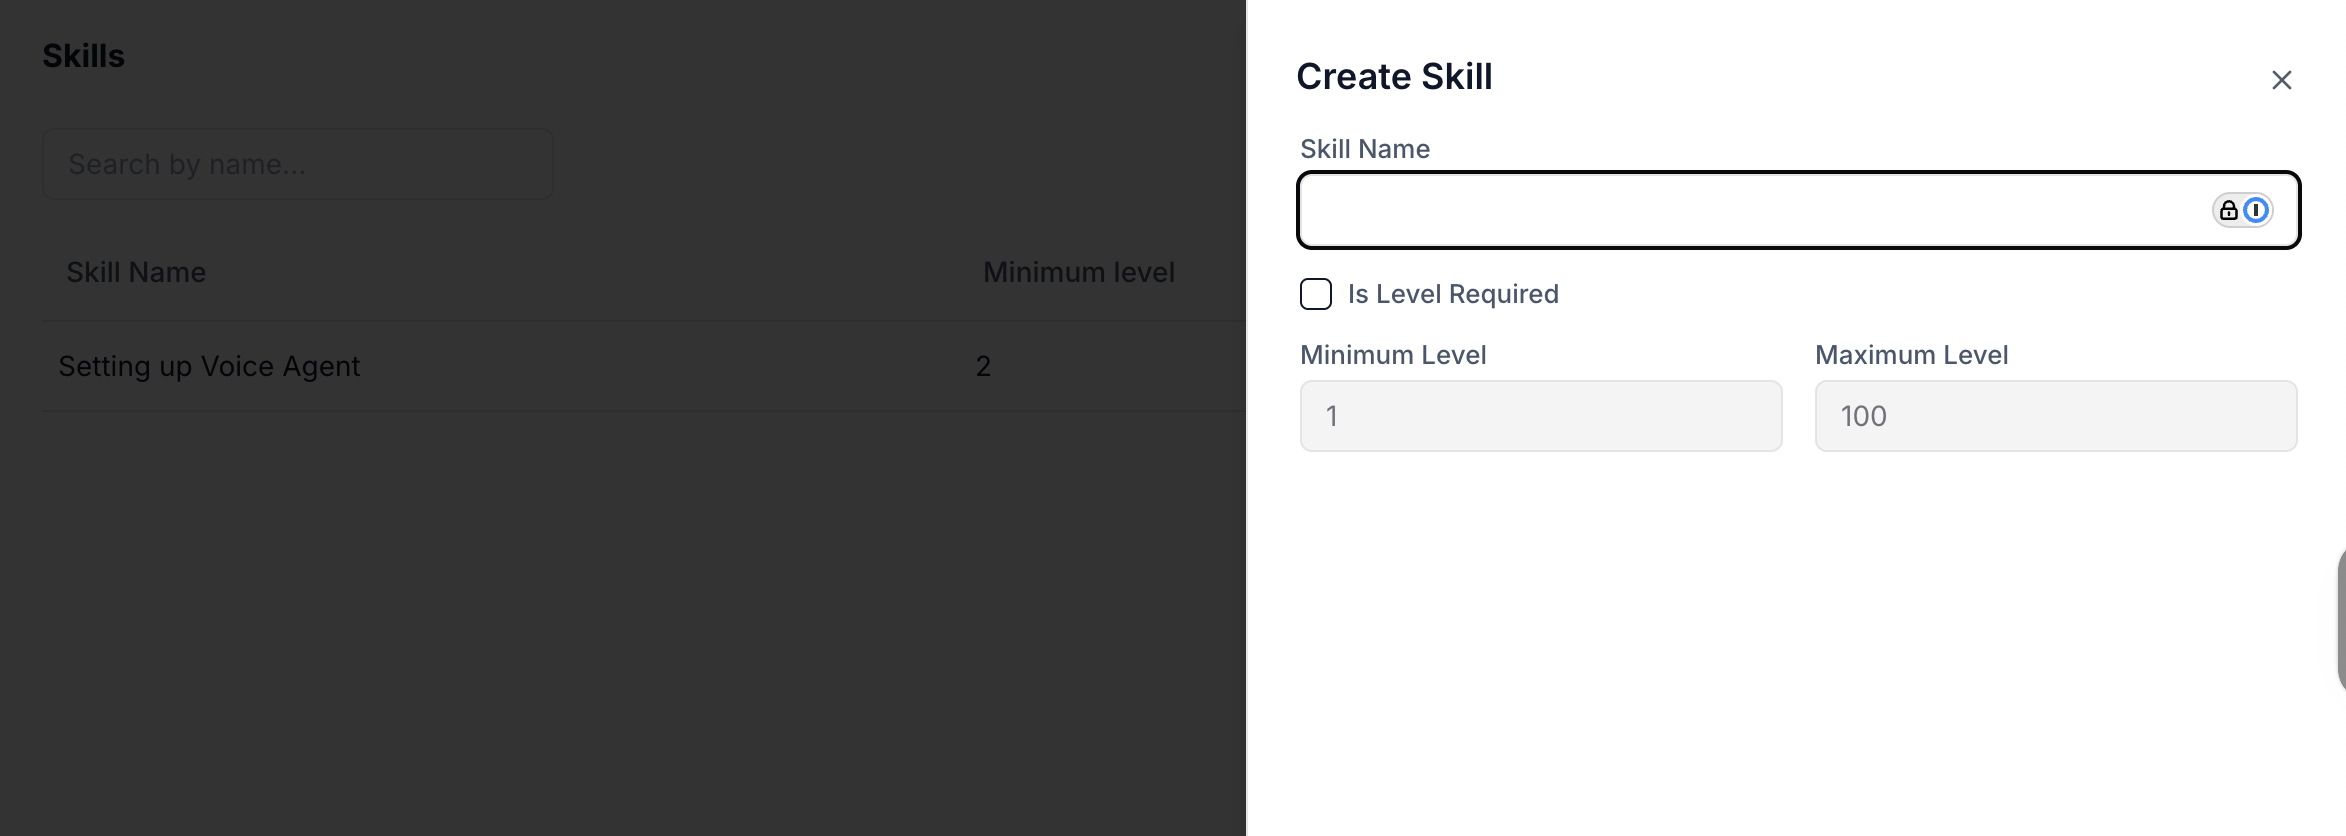
Task: Click the Create Skill panel title
Action: pyautogui.click(x=1394, y=77)
